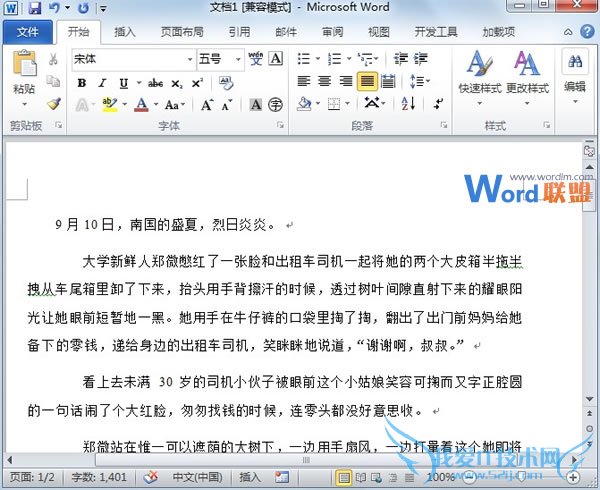Click 页面: 1/2 in status bar
The height and width of the screenshot is (490, 600).
point(32,477)
